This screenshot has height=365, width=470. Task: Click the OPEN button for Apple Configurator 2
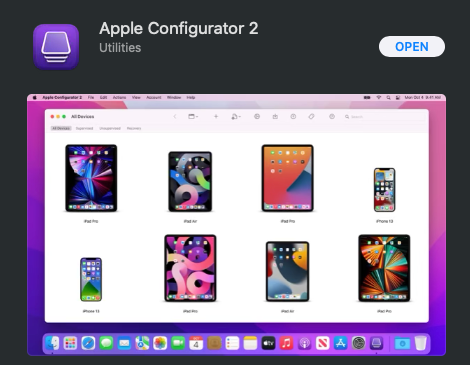click(x=412, y=47)
